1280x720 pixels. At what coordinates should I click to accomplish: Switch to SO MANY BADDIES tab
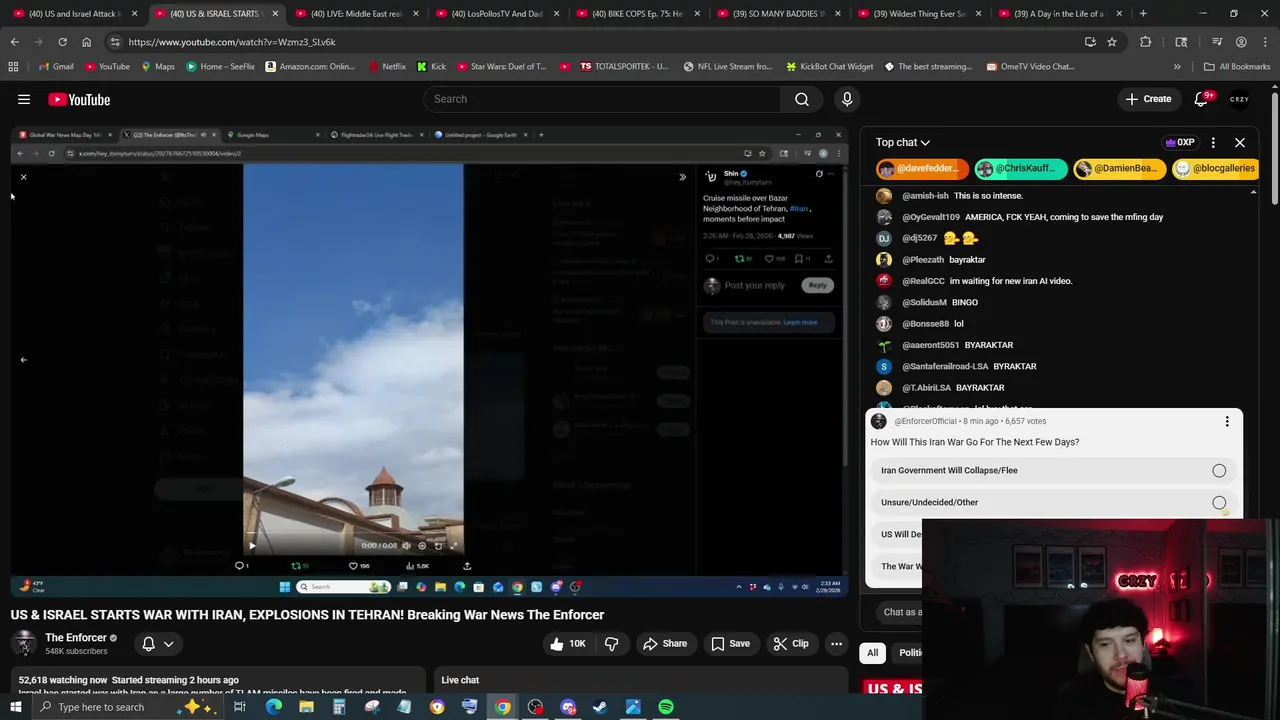click(x=778, y=14)
